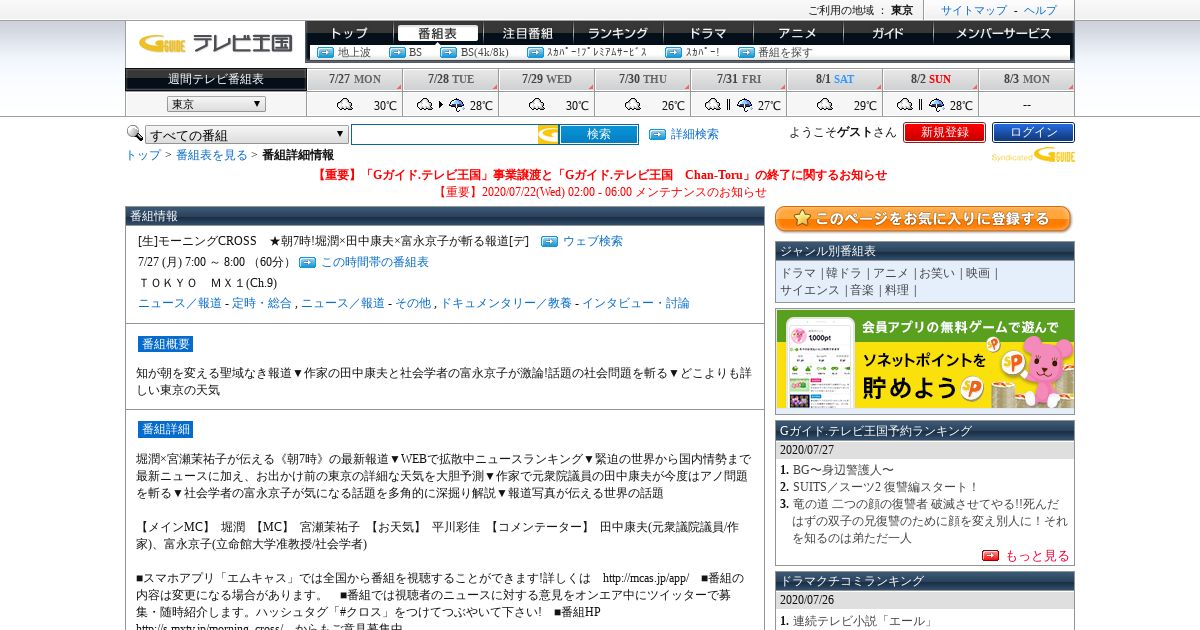Click the 番組表を見る breadcrumb link

(x=212, y=155)
